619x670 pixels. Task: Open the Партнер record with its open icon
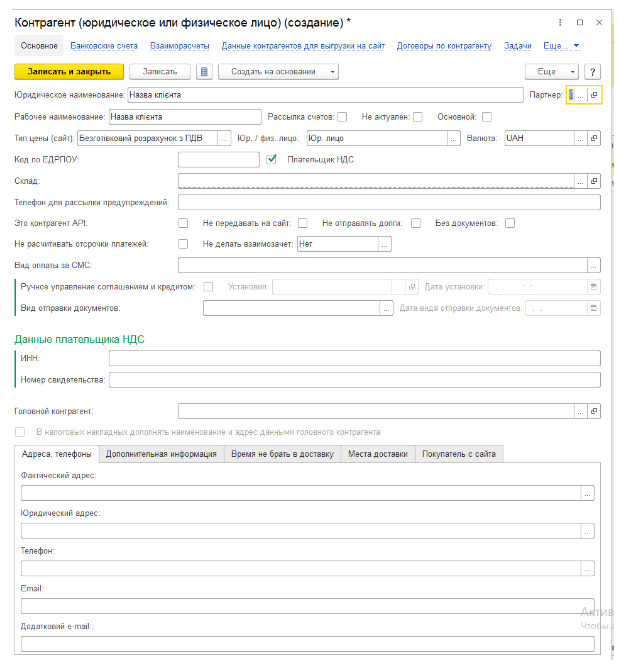pyautogui.click(x=594, y=95)
